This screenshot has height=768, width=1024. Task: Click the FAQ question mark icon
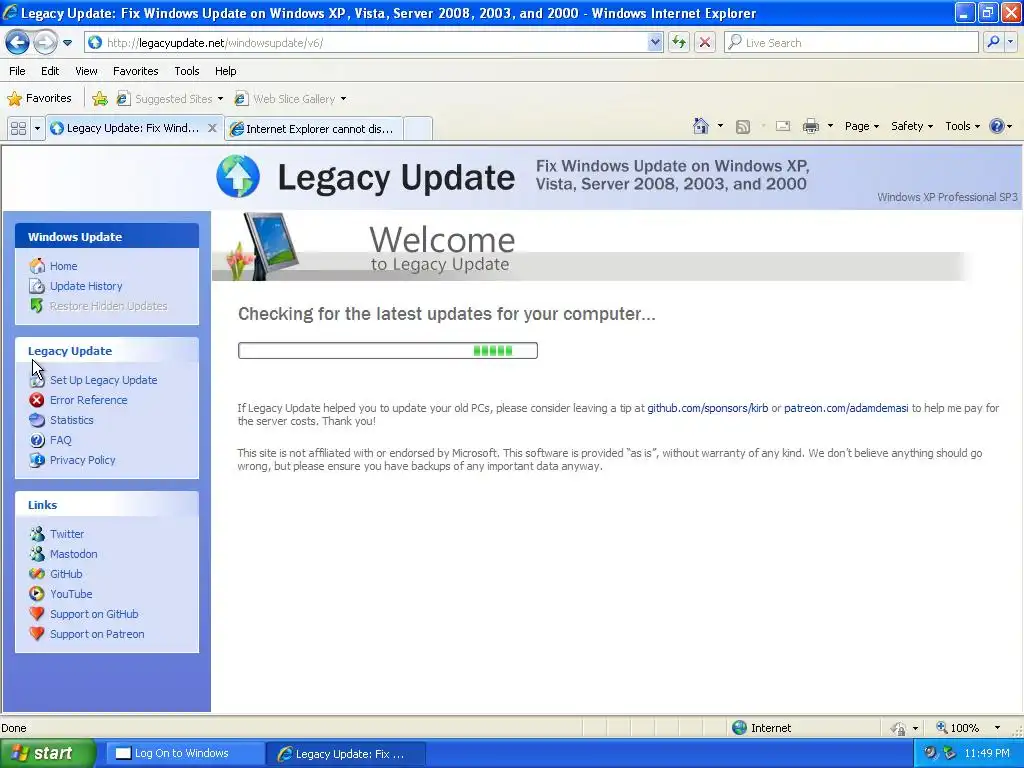[x=37, y=440]
